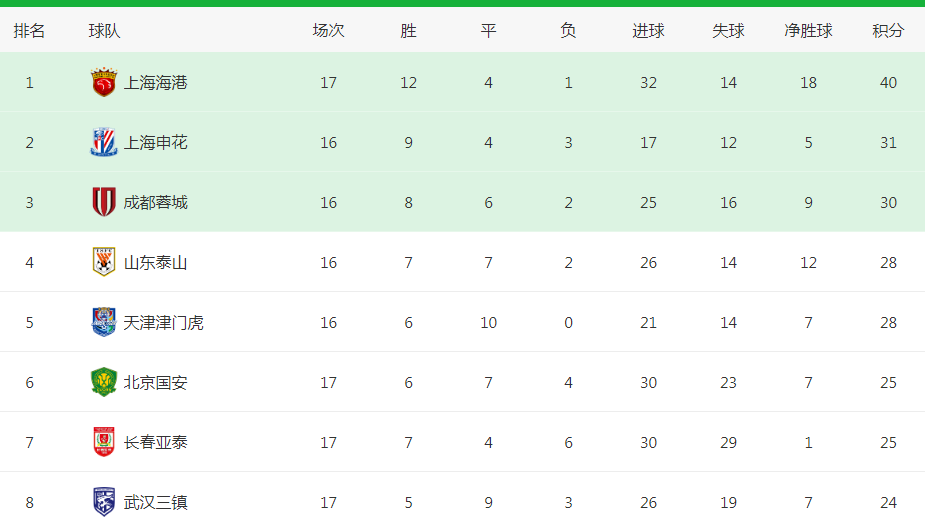The height and width of the screenshot is (525, 925).
Task: Open the 上海海港 team name link
Action: point(155,83)
